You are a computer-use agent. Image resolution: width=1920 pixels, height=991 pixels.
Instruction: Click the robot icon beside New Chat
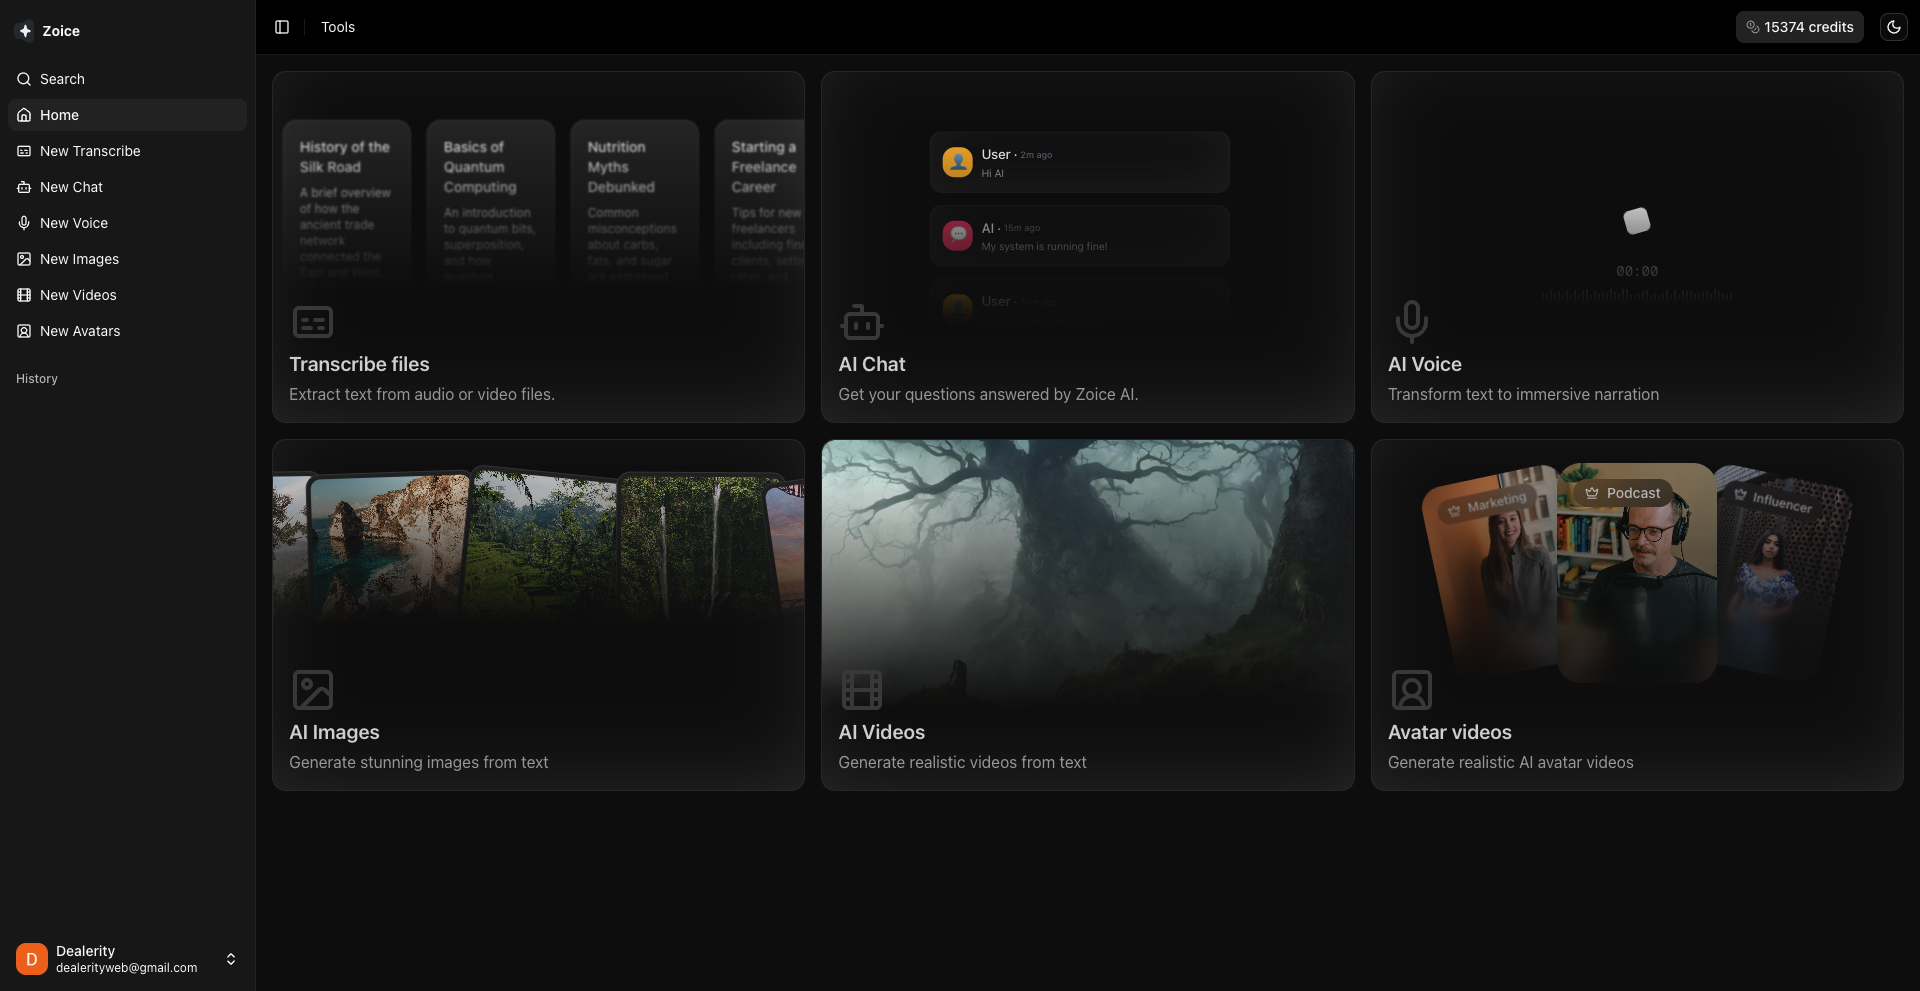tap(24, 187)
